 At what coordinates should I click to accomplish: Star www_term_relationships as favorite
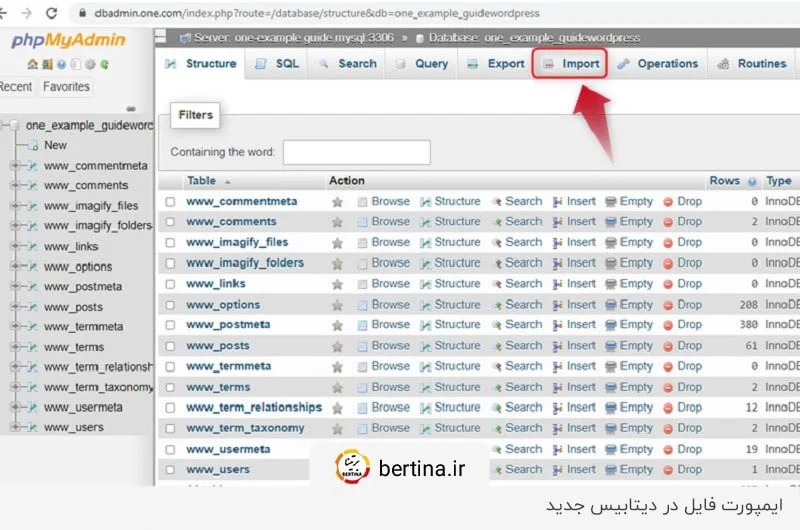tap(337, 408)
